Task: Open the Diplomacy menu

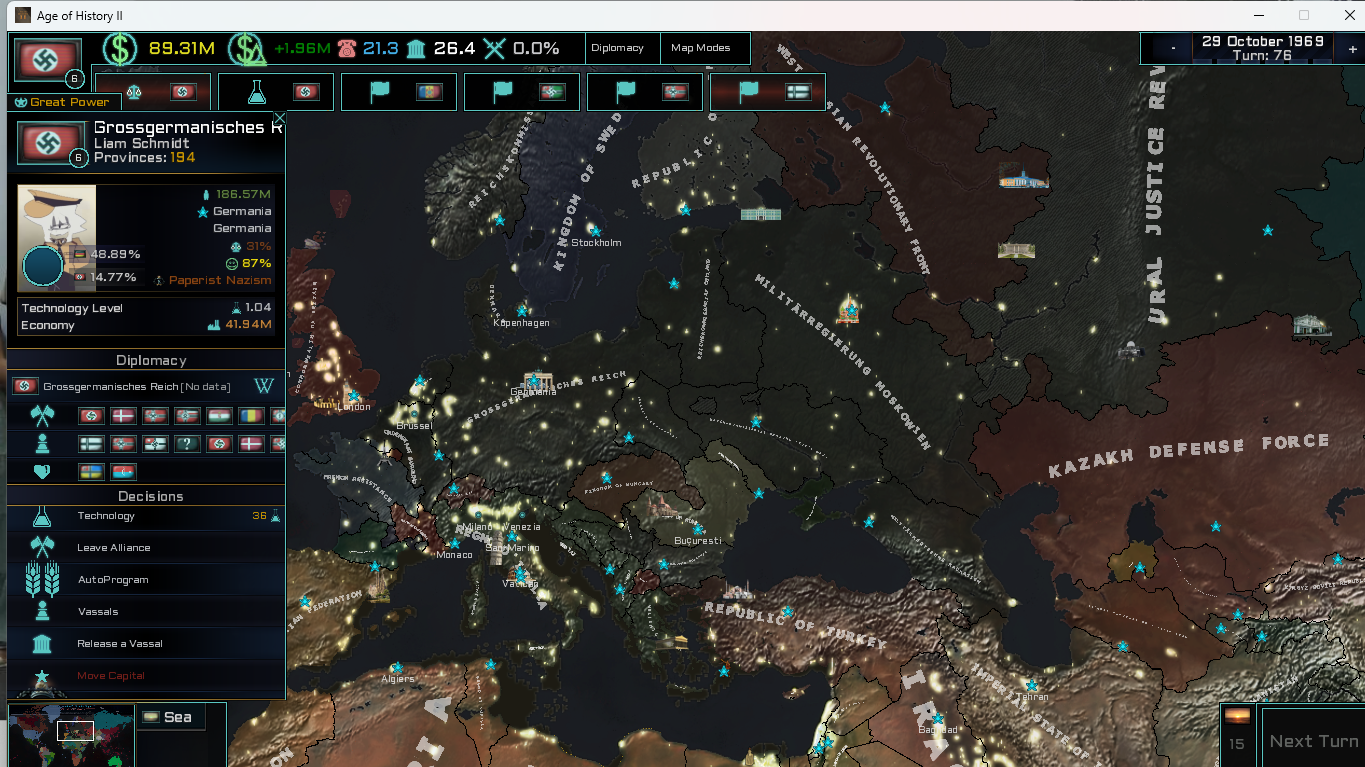Action: [x=617, y=48]
